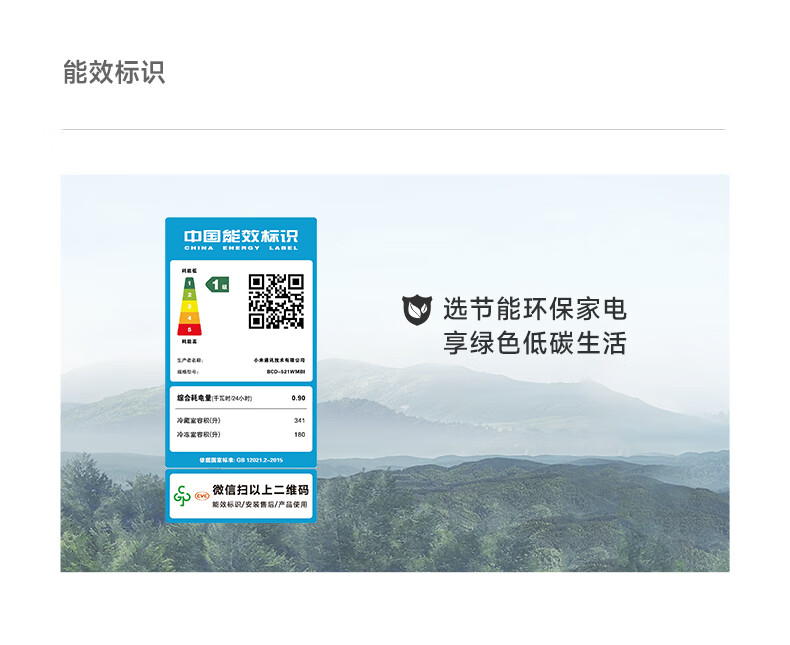Click the freezer volume value 180
Image resolution: width=790 pixels, height=645 pixels.
click(299, 434)
